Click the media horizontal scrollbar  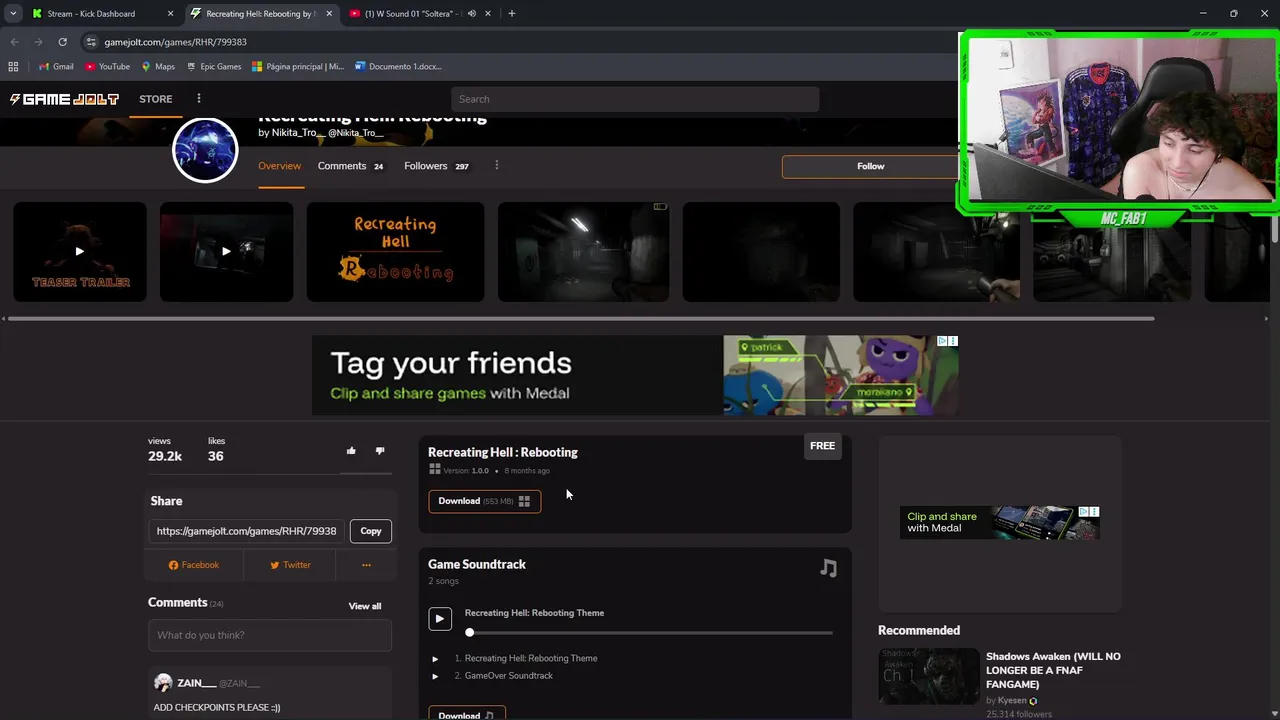pos(580,319)
